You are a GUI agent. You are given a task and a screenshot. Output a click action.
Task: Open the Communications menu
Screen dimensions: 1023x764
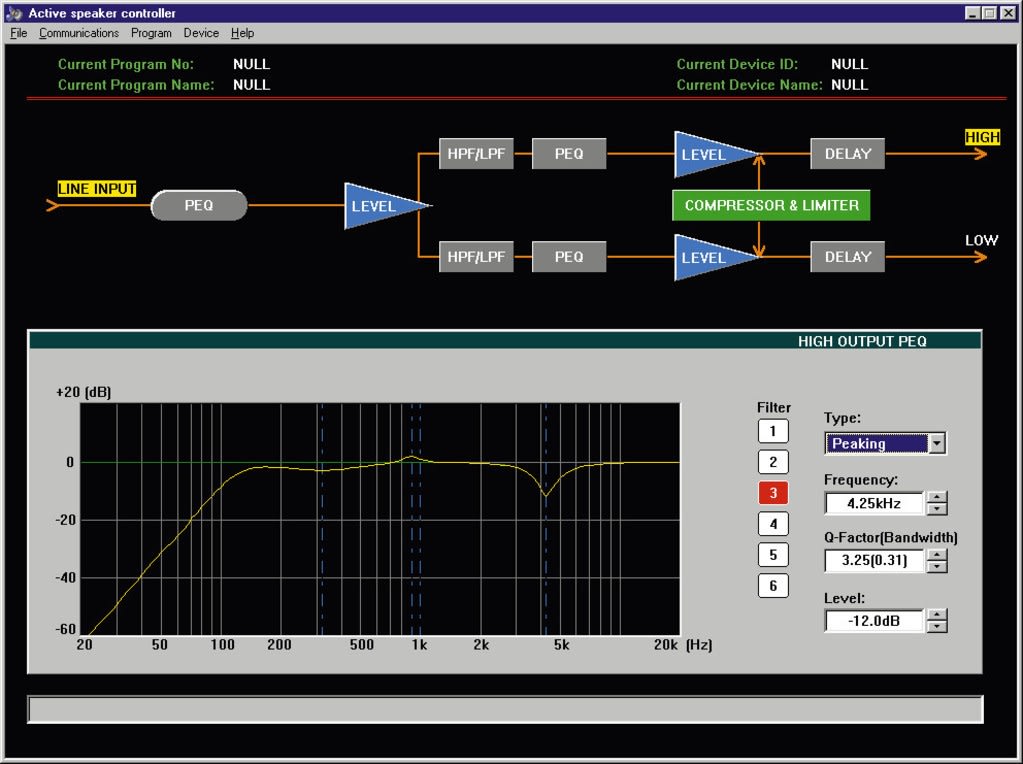pos(79,33)
